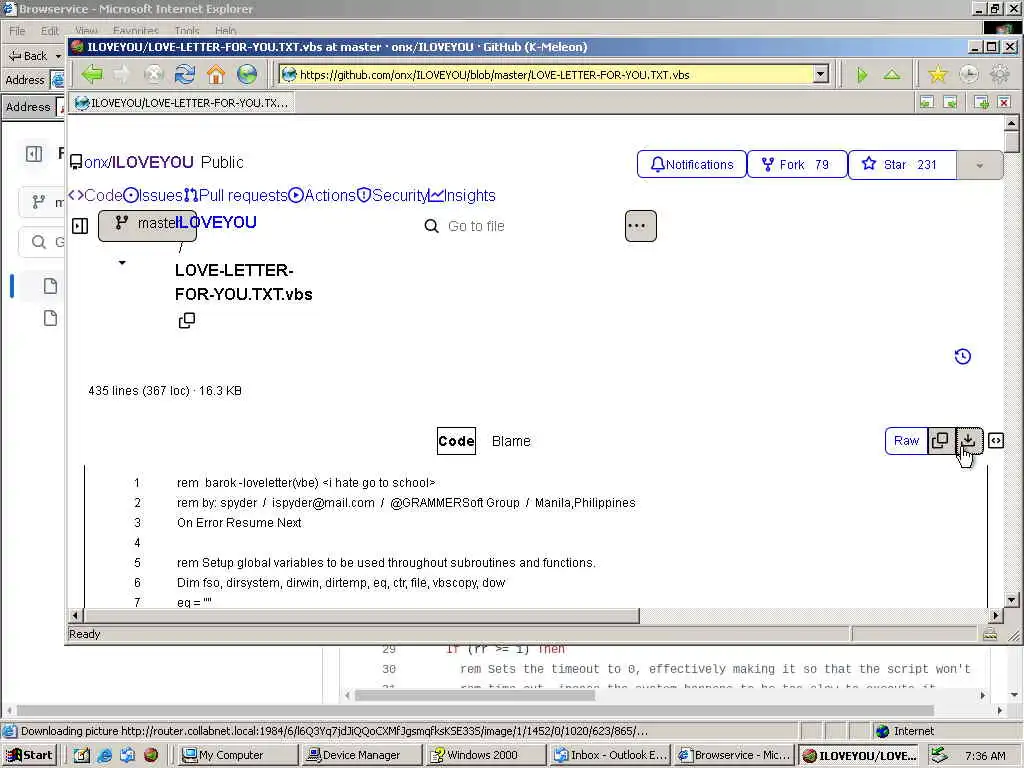Launch Internet Explorer from quick launch
Image resolution: width=1024 pixels, height=768 pixels.
(104, 756)
